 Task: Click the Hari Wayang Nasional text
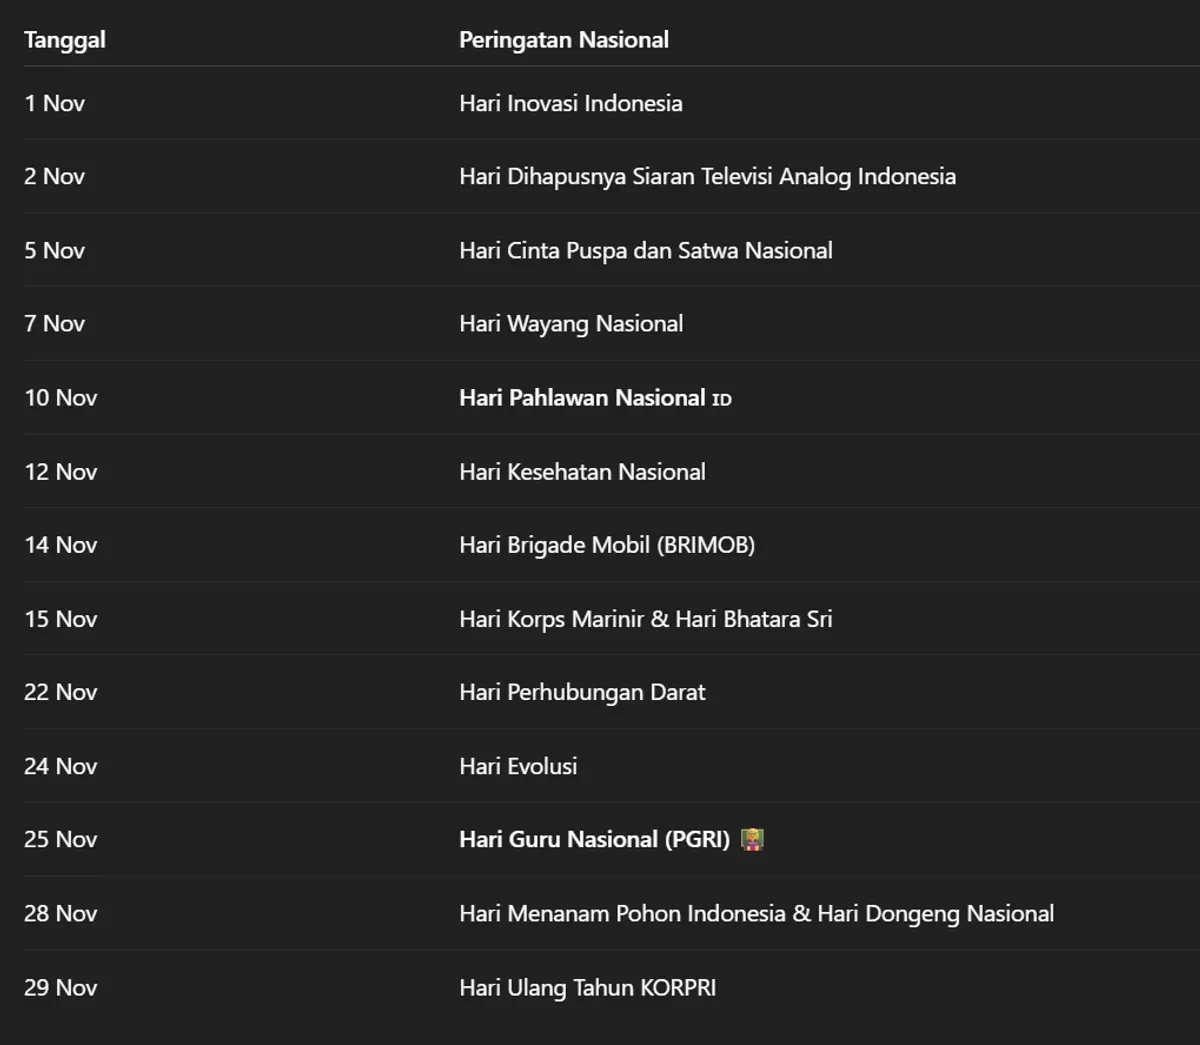tap(570, 324)
